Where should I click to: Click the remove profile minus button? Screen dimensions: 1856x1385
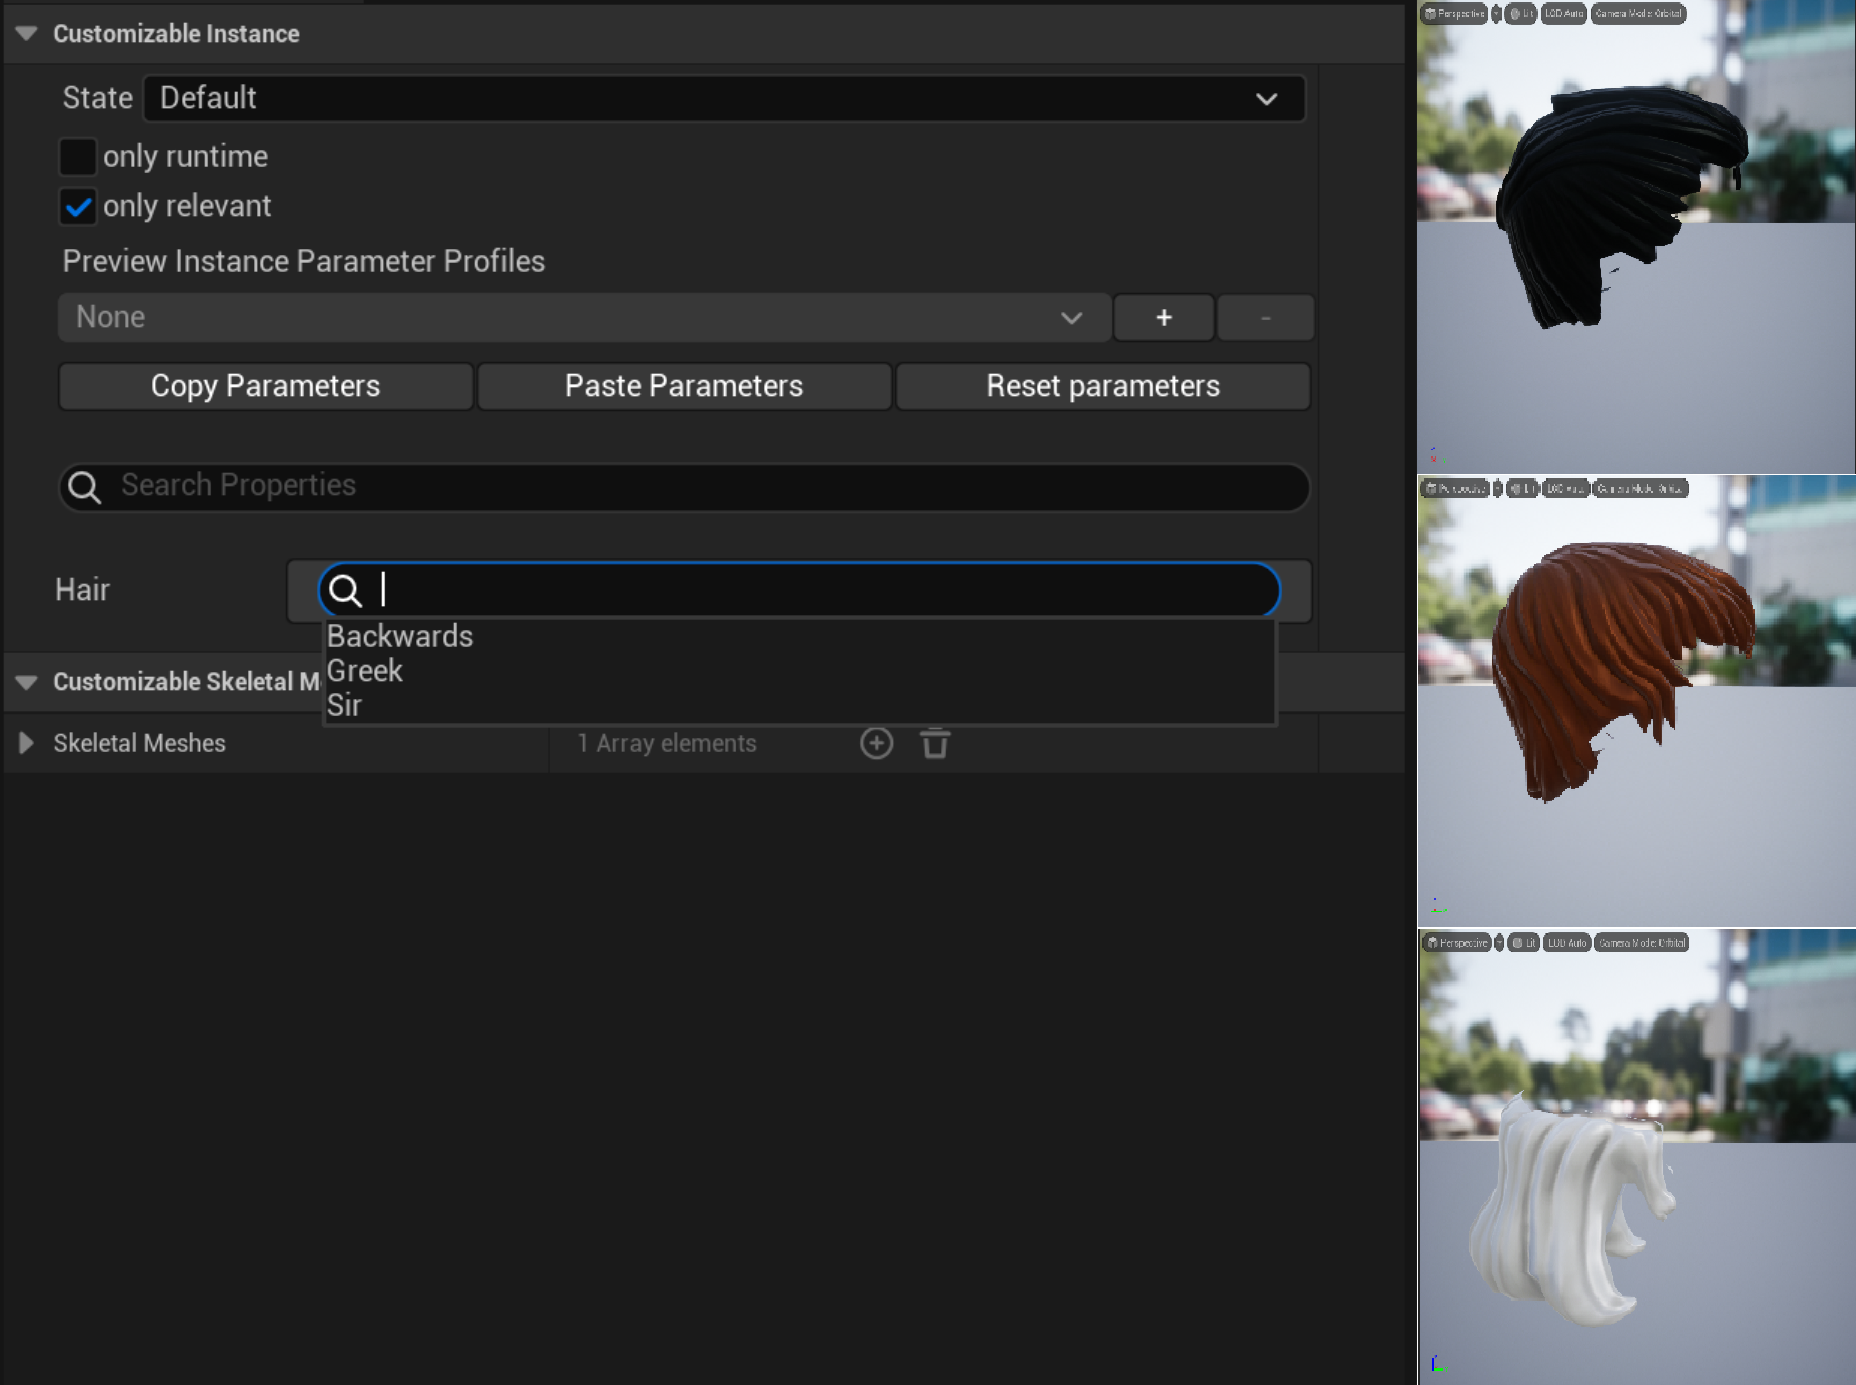(1265, 318)
